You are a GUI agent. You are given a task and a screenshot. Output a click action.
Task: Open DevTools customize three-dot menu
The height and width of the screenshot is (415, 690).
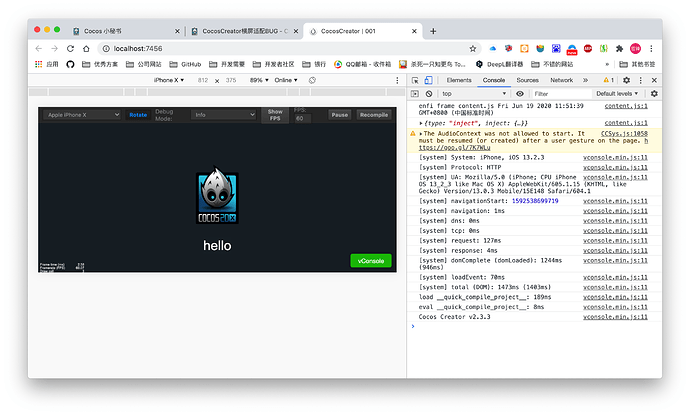(x=641, y=80)
